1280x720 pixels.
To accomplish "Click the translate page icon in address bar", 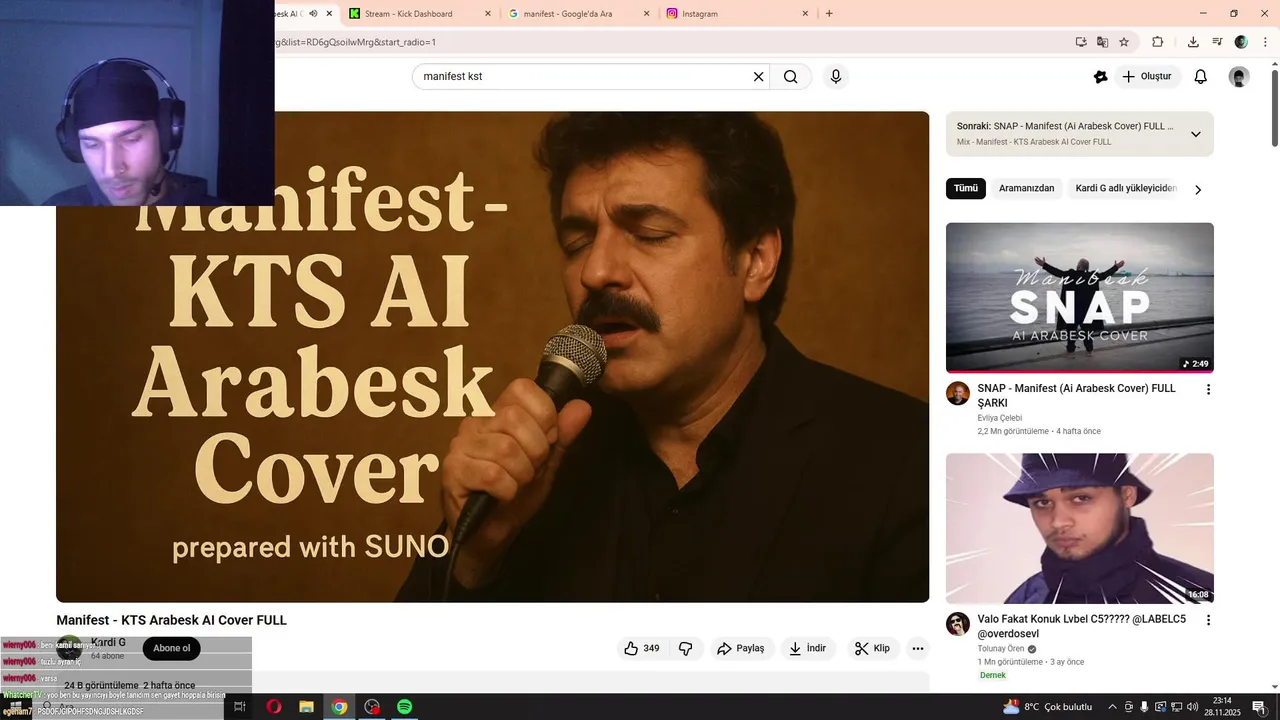I will click(x=1102, y=42).
